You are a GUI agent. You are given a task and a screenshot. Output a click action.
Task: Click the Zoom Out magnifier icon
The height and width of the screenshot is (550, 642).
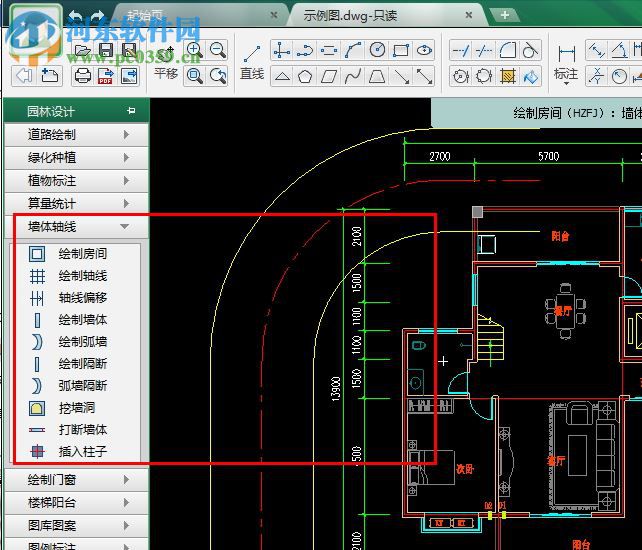coord(217,50)
